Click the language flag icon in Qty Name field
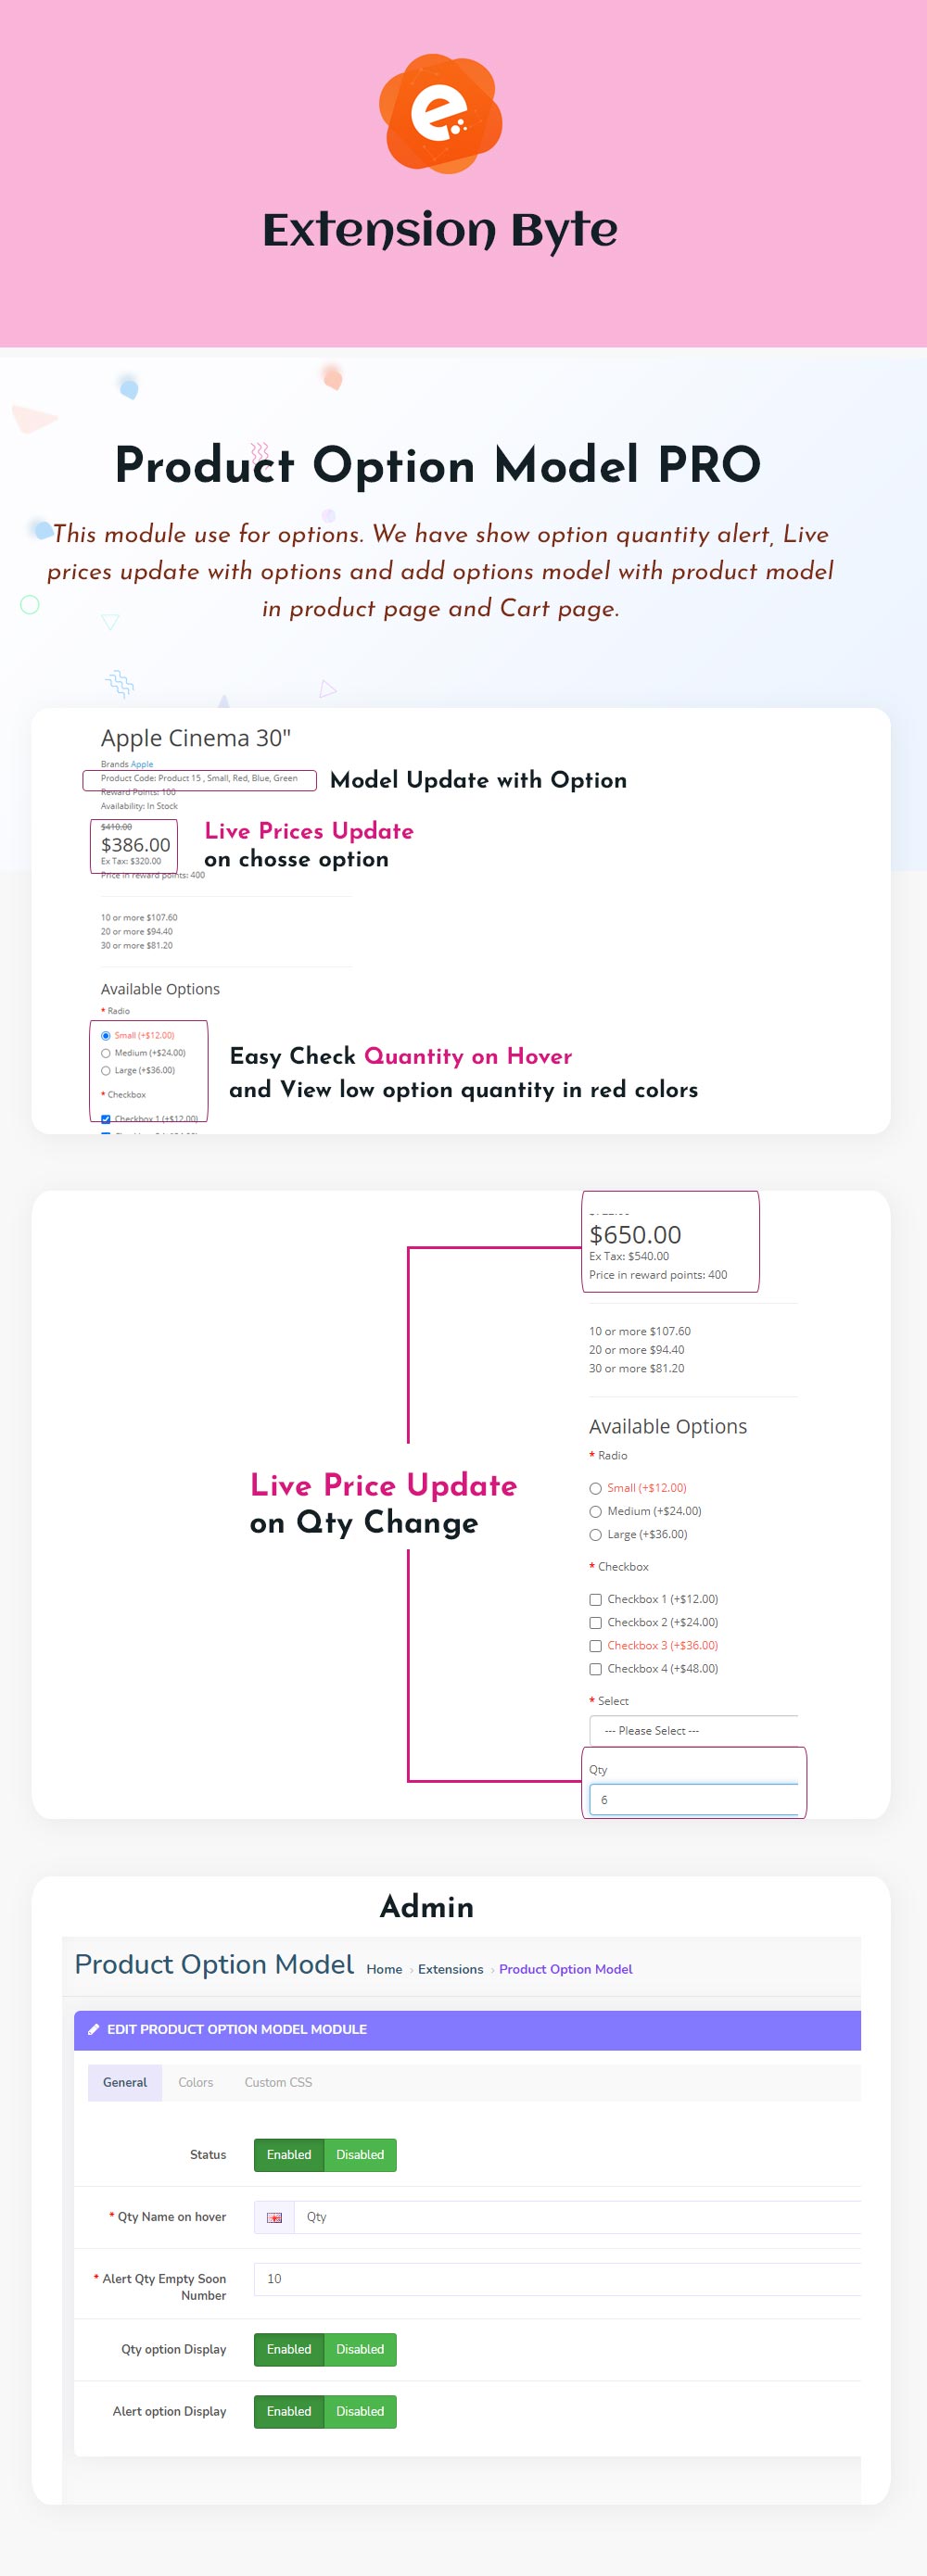 [274, 2217]
